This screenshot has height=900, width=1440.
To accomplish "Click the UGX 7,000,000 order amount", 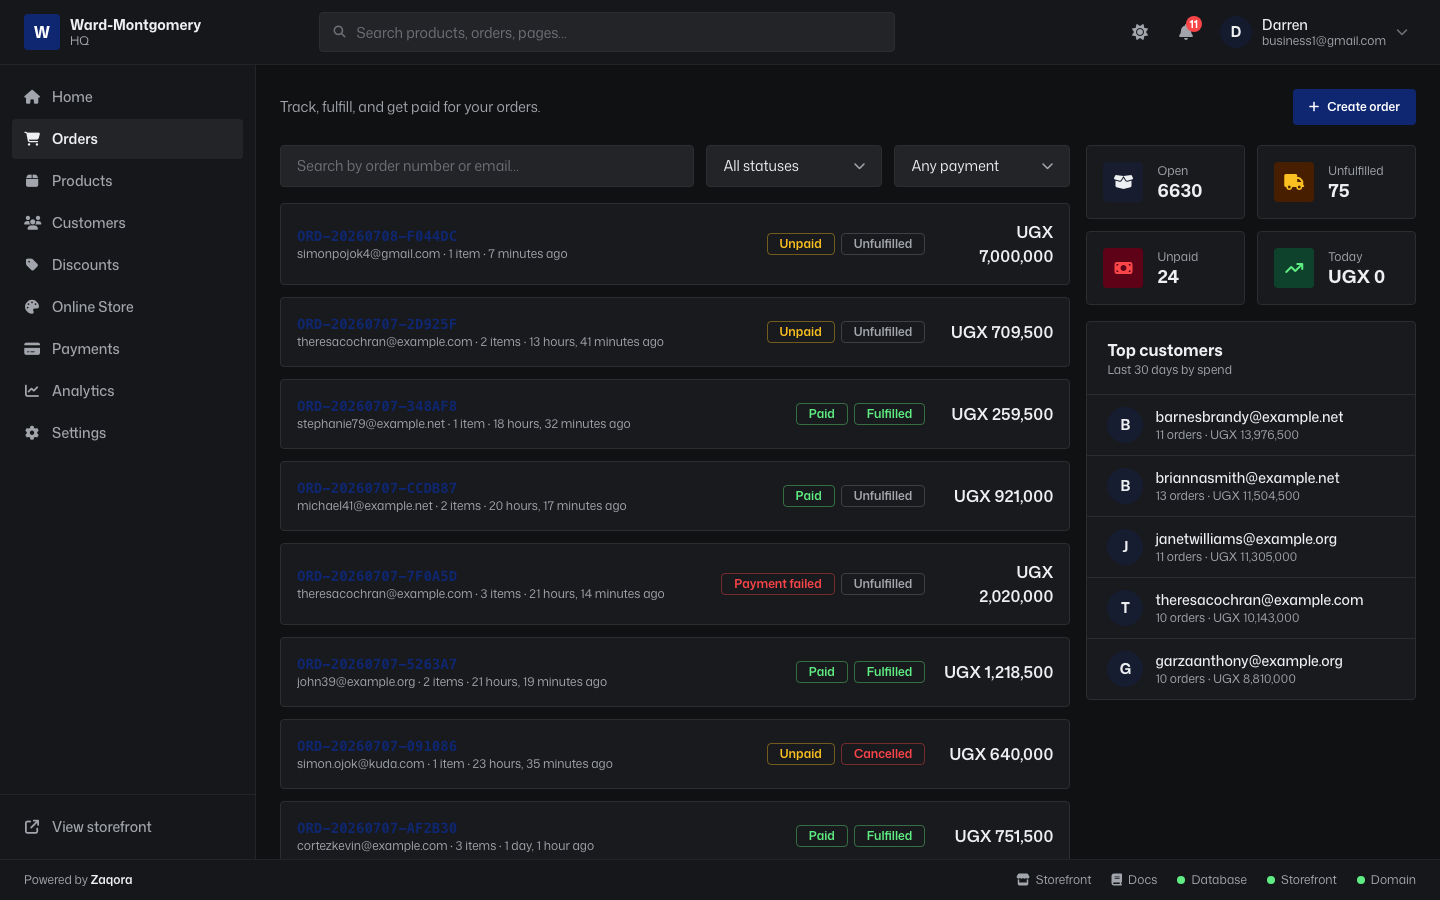I will [x=1016, y=244].
